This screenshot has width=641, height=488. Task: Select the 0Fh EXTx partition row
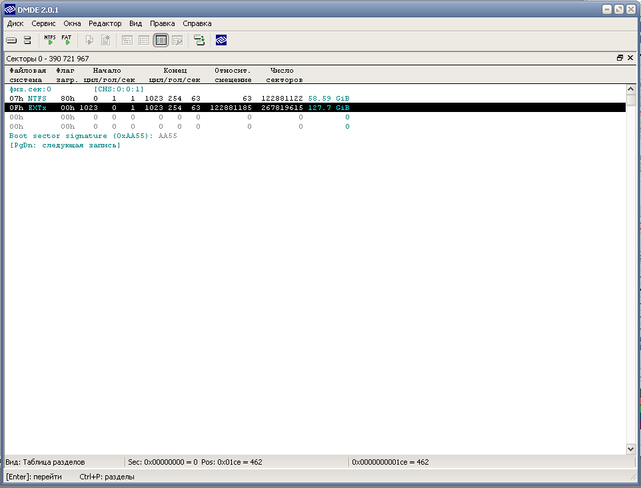pos(315,107)
